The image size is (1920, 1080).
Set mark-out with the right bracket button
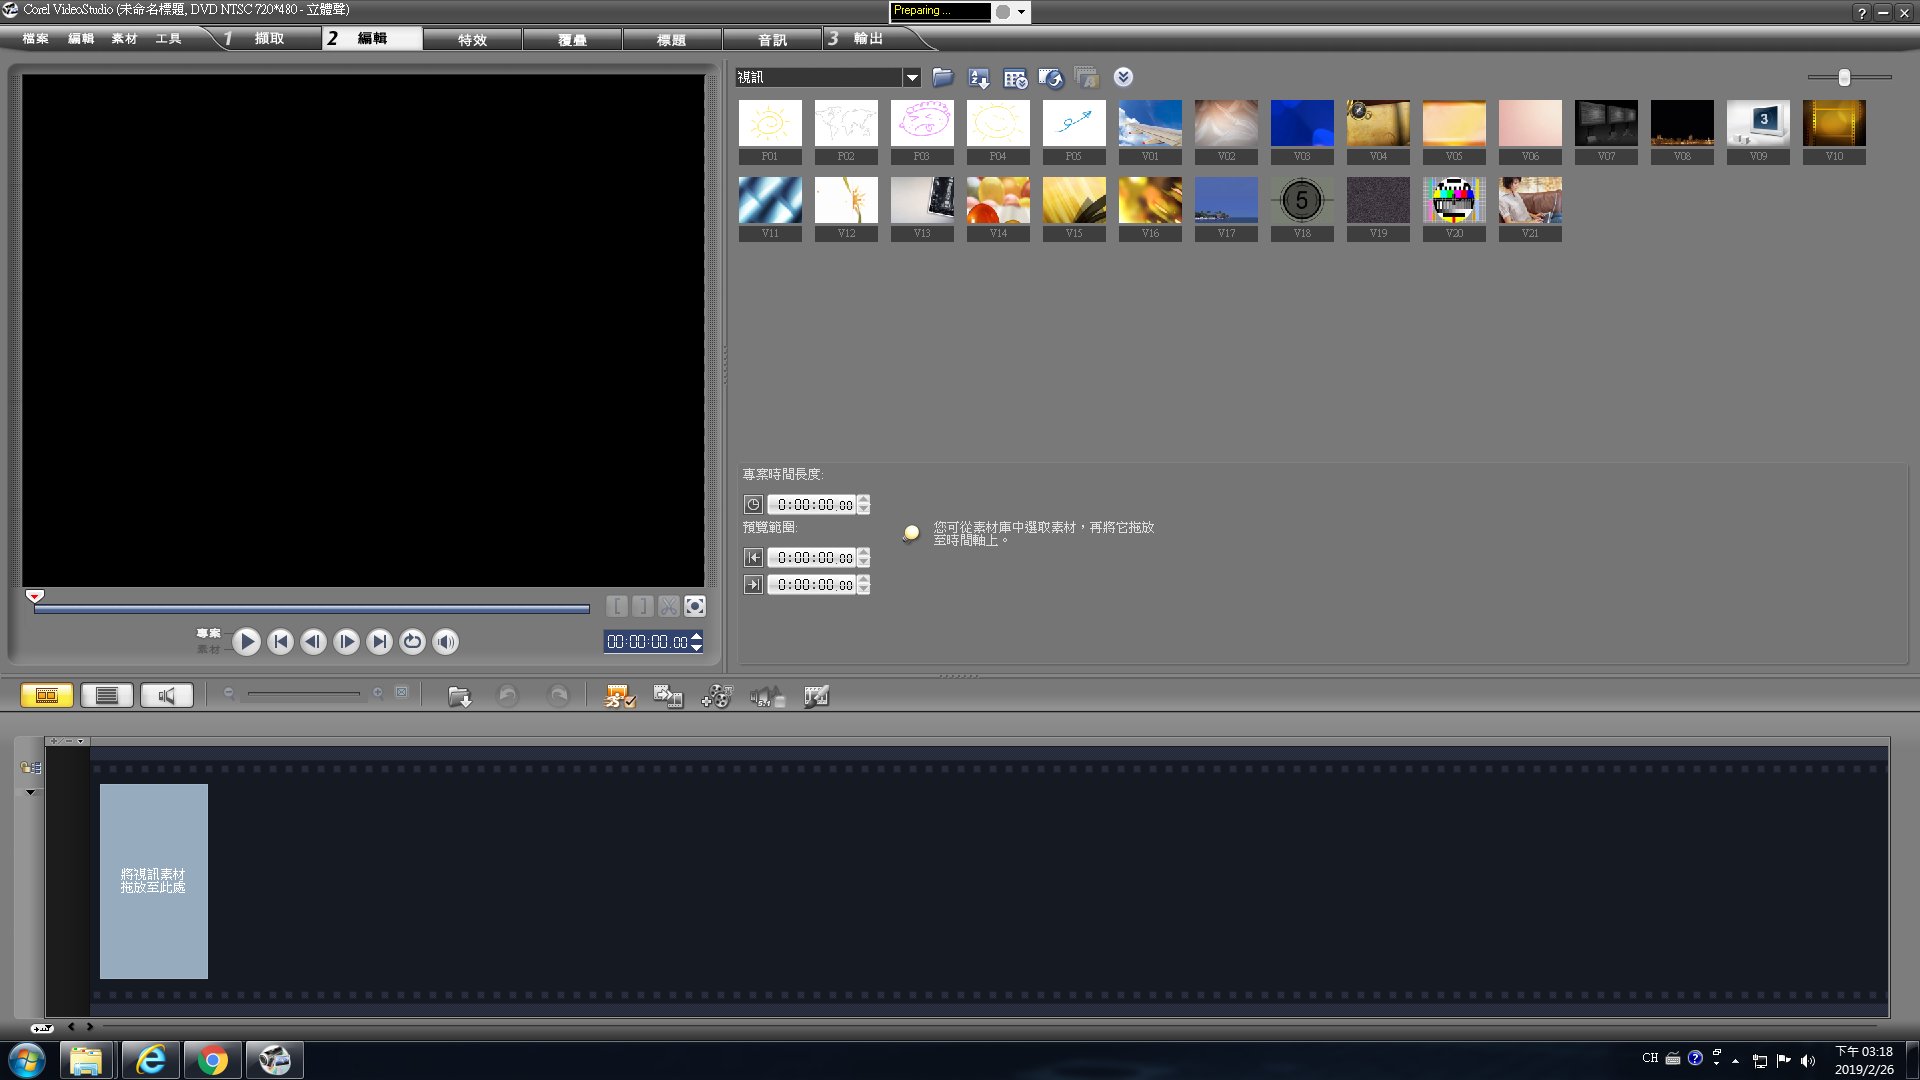pyautogui.click(x=643, y=606)
